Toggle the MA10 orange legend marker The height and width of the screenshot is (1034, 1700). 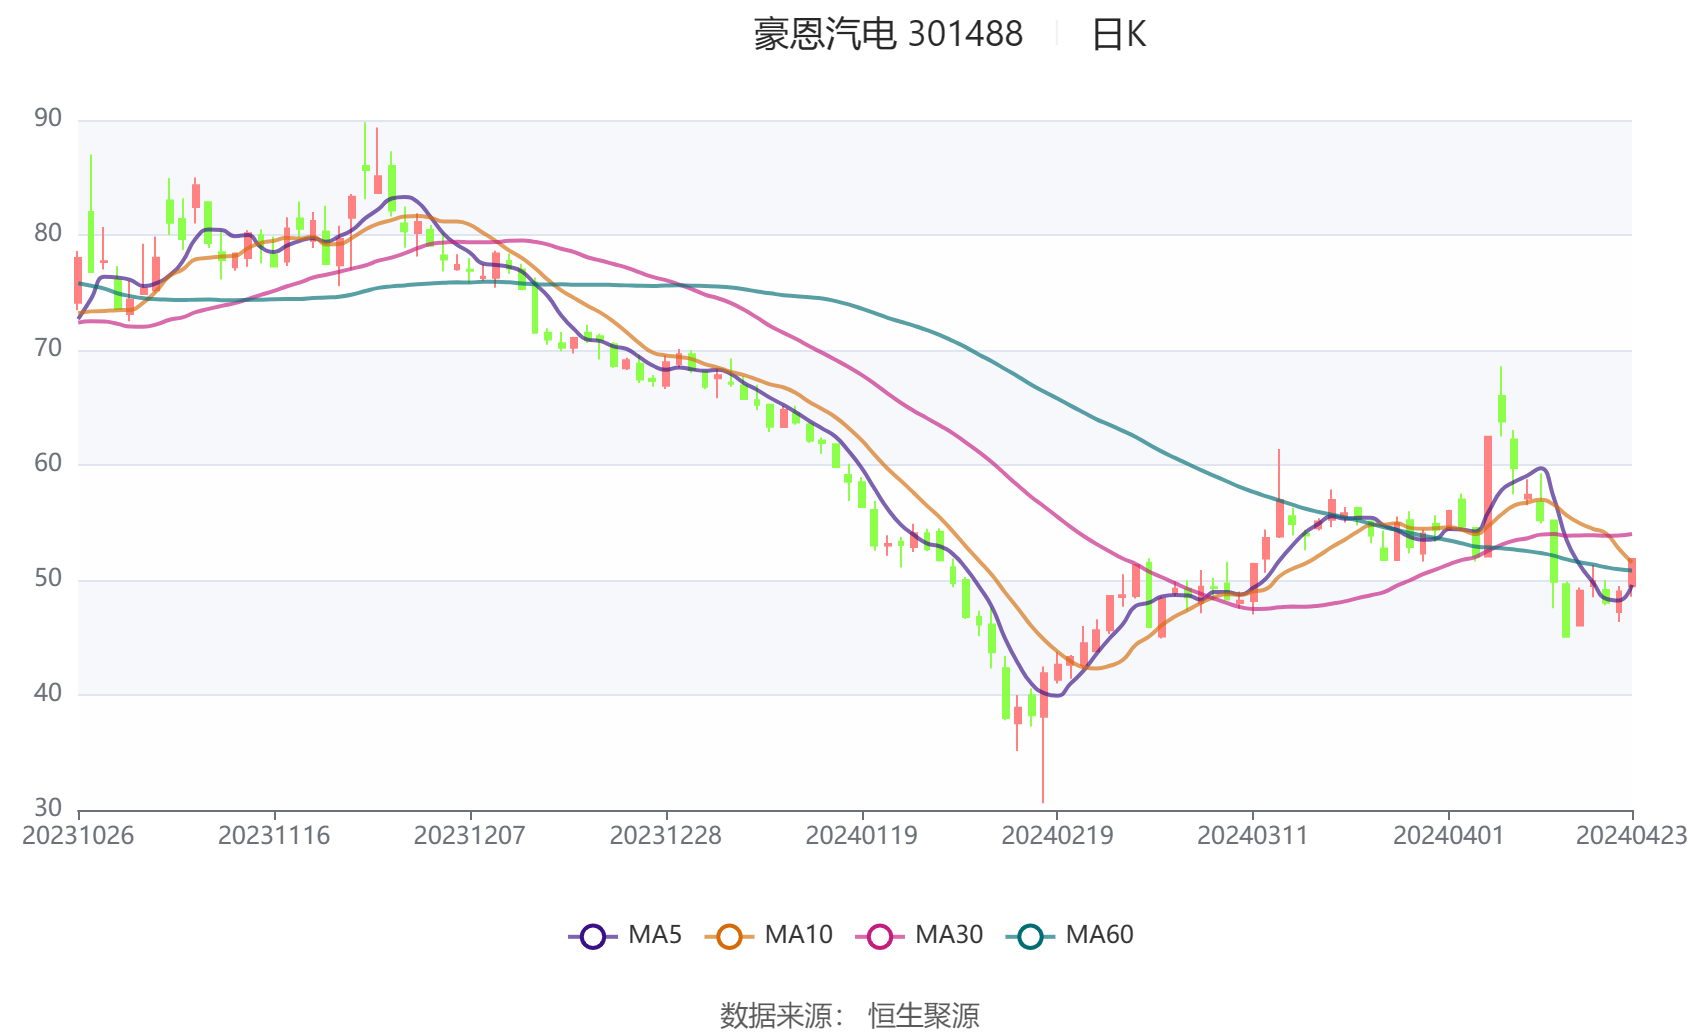pos(729,937)
